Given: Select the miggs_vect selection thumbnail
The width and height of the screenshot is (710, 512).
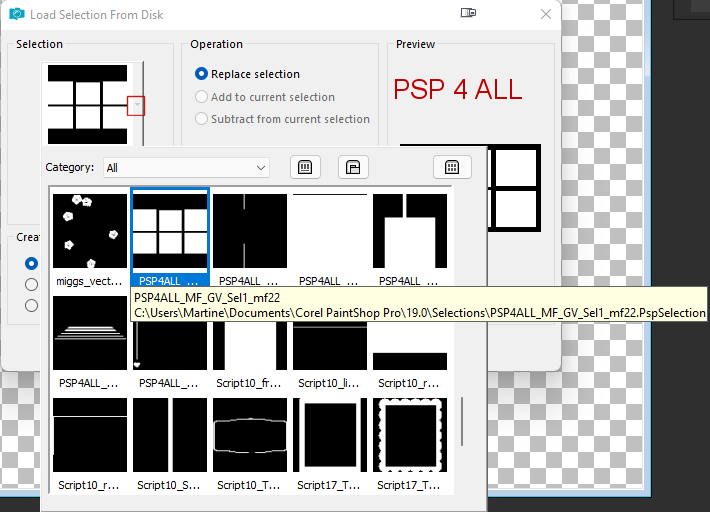Looking at the screenshot, I should (90, 231).
